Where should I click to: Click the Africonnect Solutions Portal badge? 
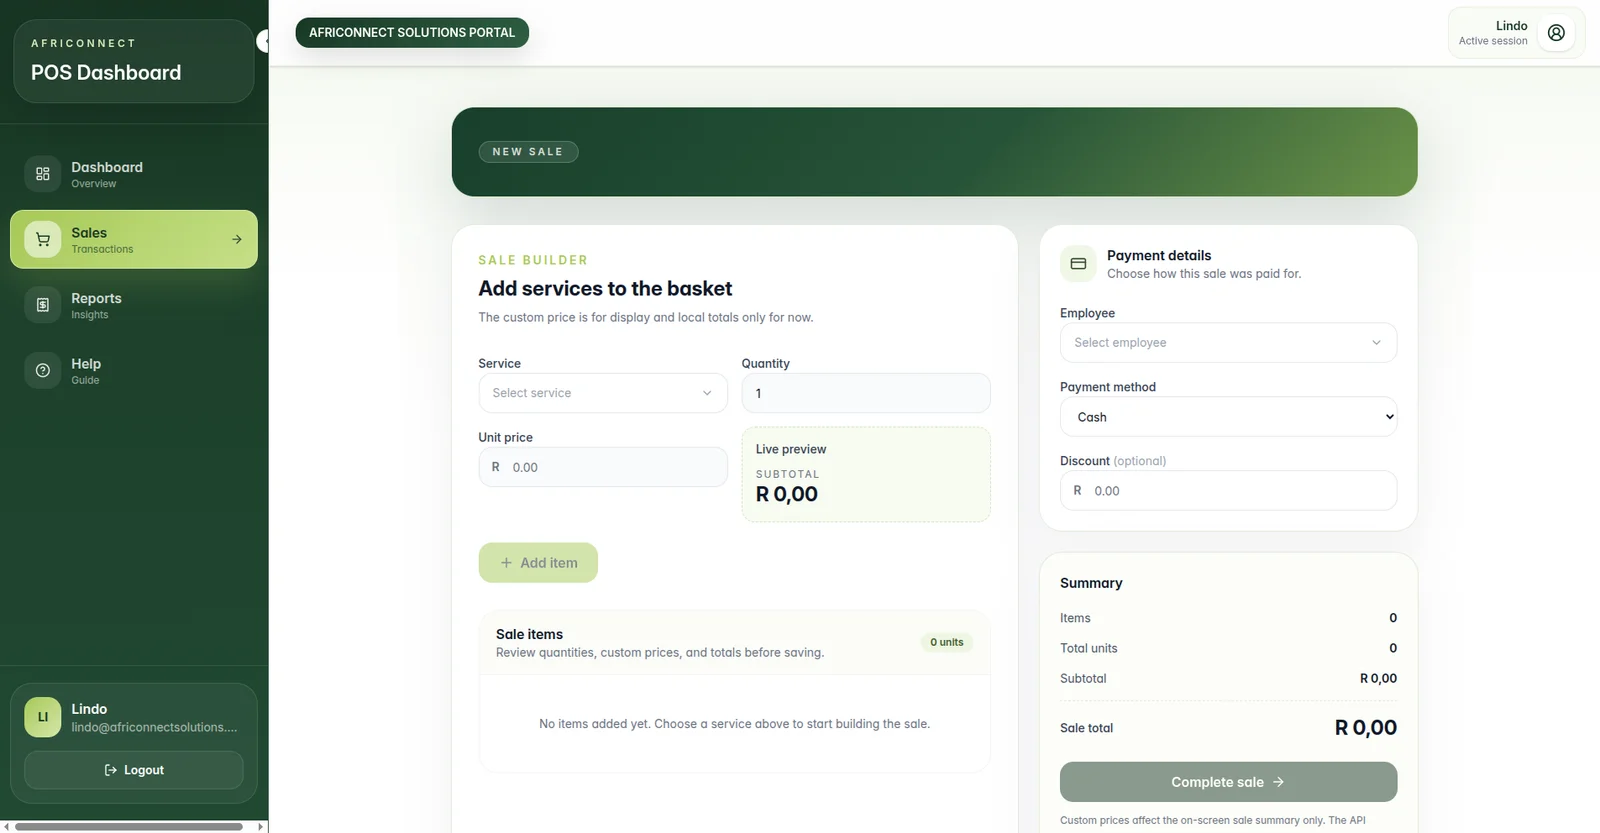coord(412,33)
